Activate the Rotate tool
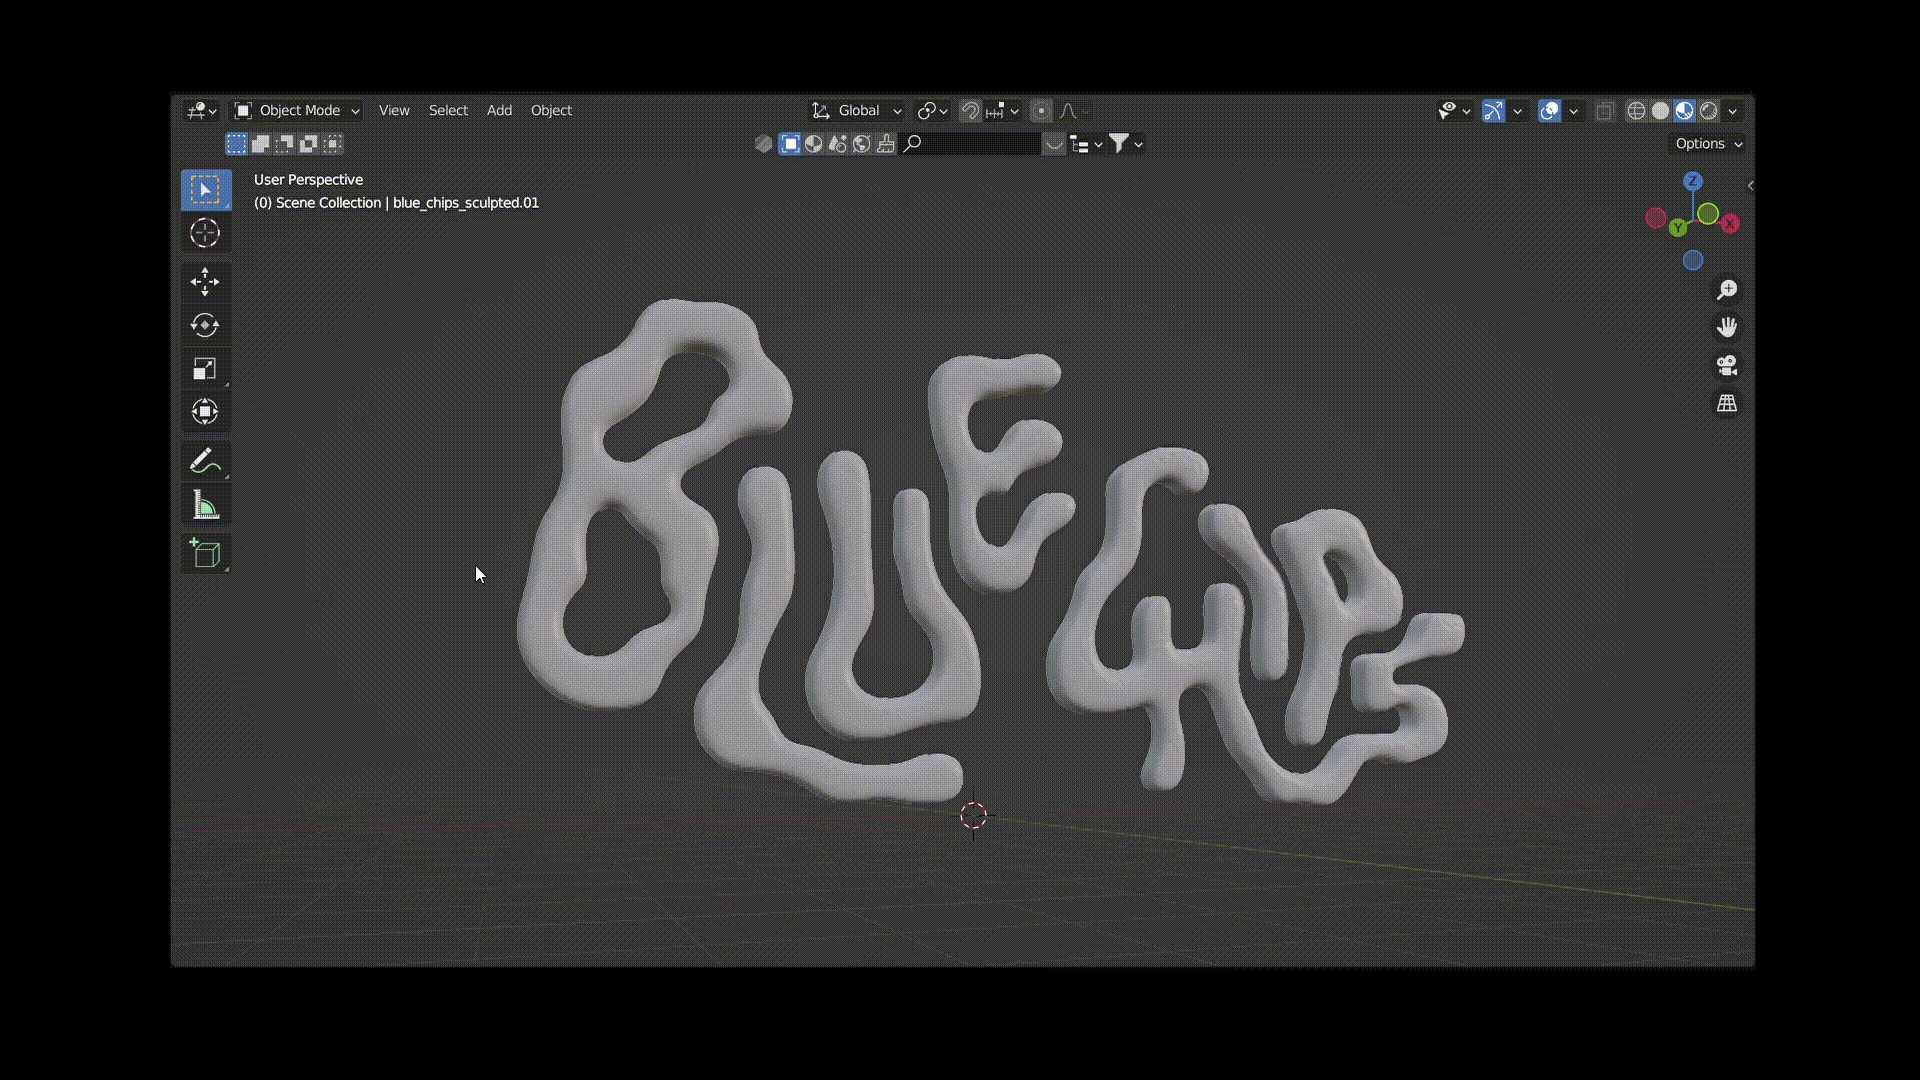Screen dimensions: 1920x1080 click(x=205, y=325)
